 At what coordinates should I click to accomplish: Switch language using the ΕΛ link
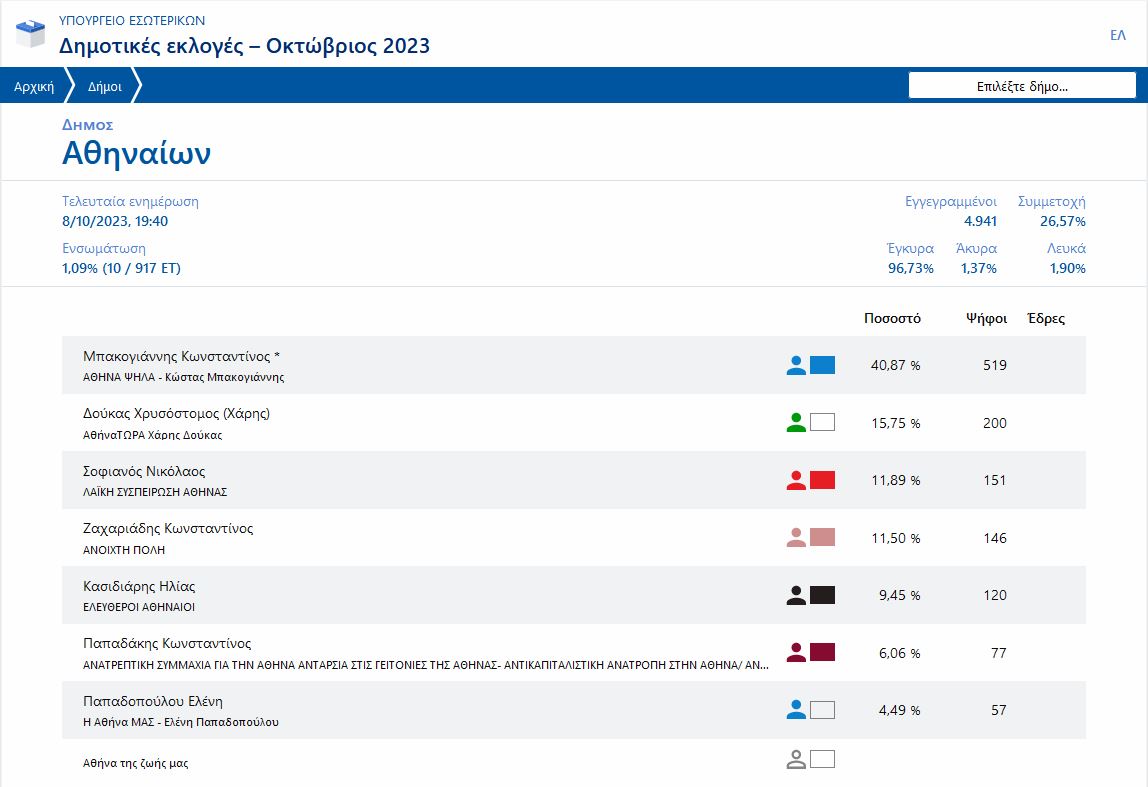pos(1118,35)
